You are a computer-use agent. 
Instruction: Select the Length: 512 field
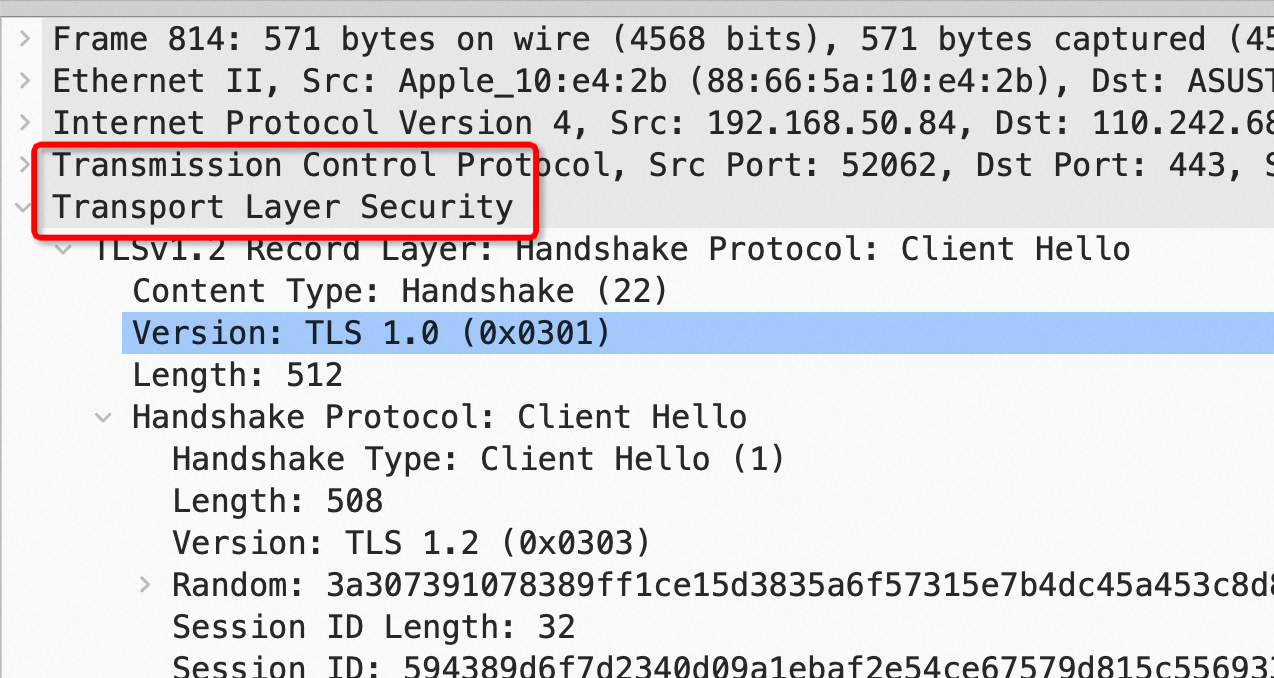237,375
